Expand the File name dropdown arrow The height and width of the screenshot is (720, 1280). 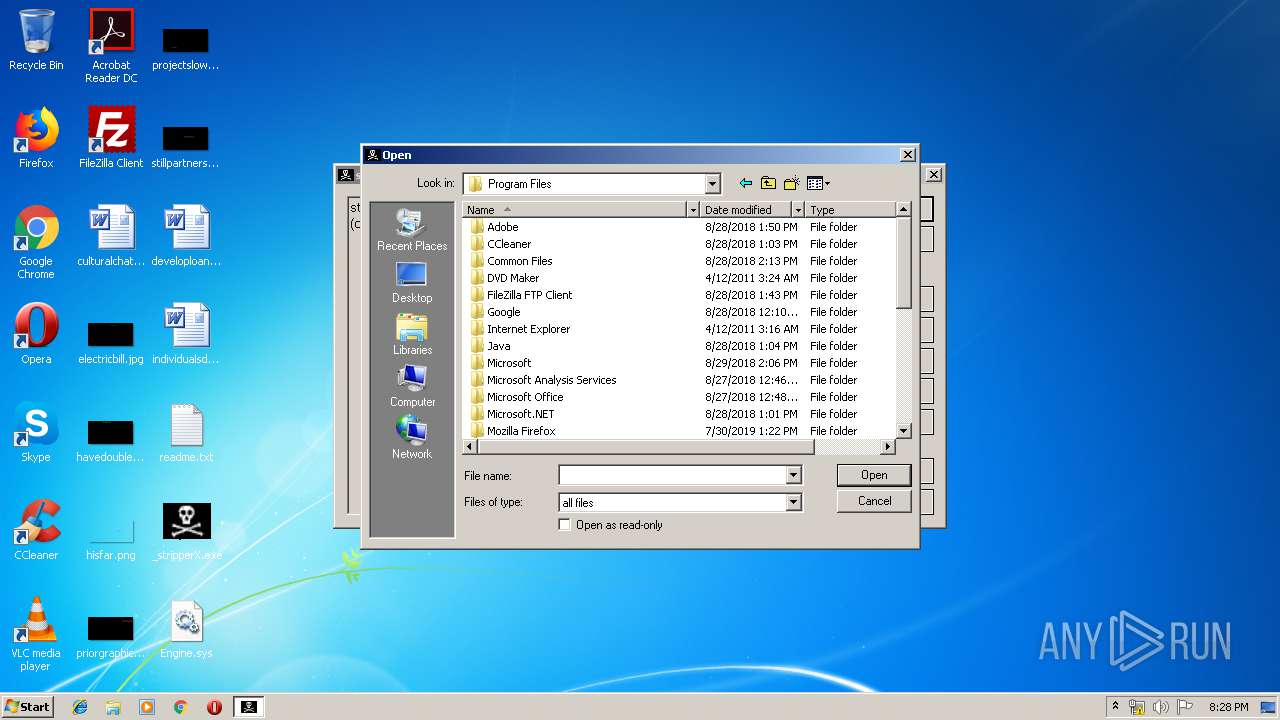(793, 476)
